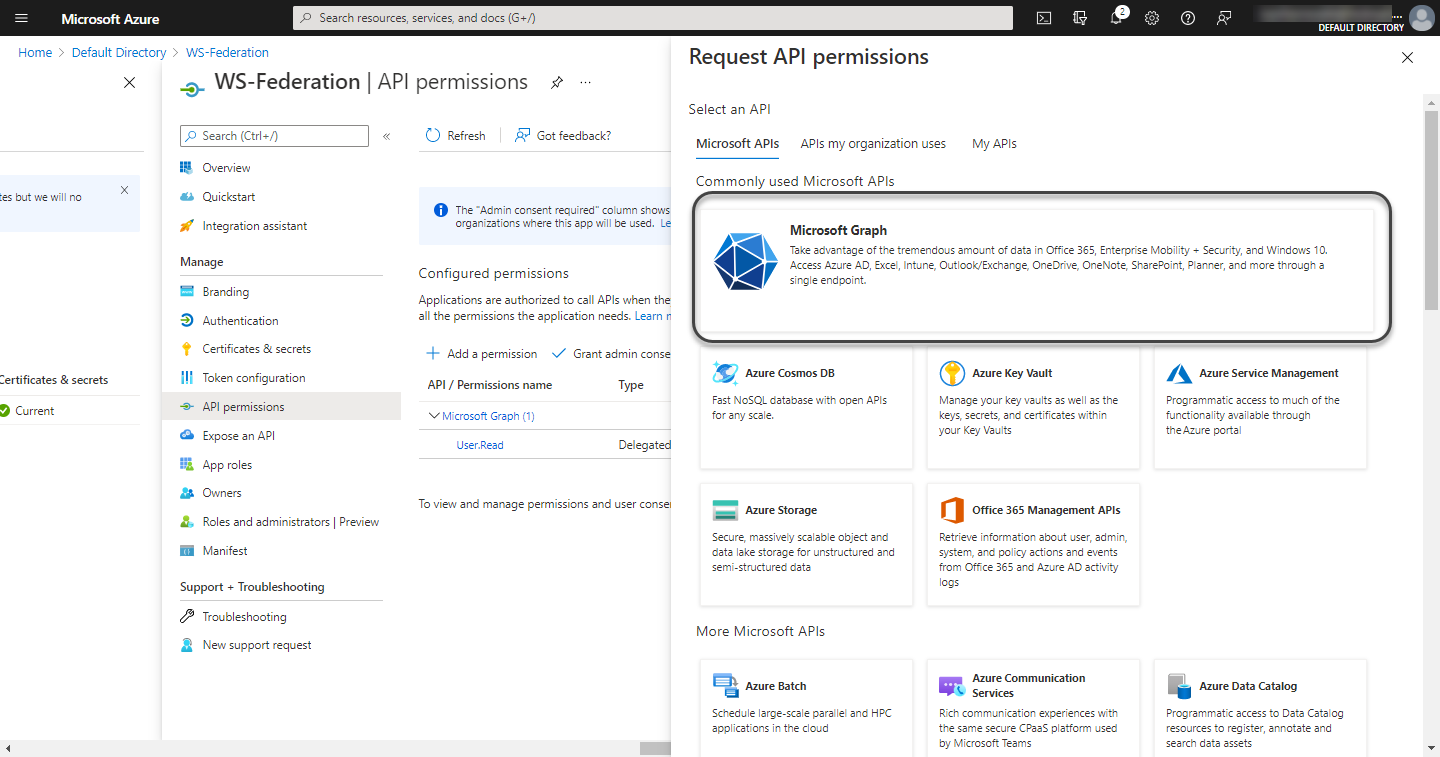The width and height of the screenshot is (1440, 757).
Task: Click the horizontal scrollbar at the bottom
Action: pos(655,748)
